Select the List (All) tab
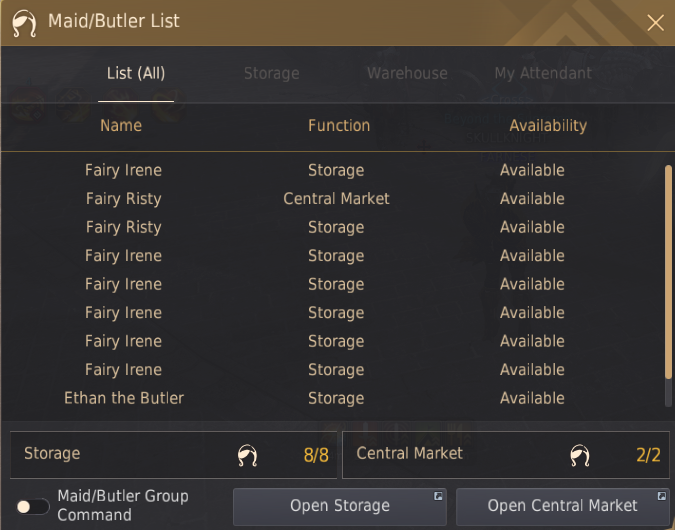The image size is (675, 530). [136, 74]
